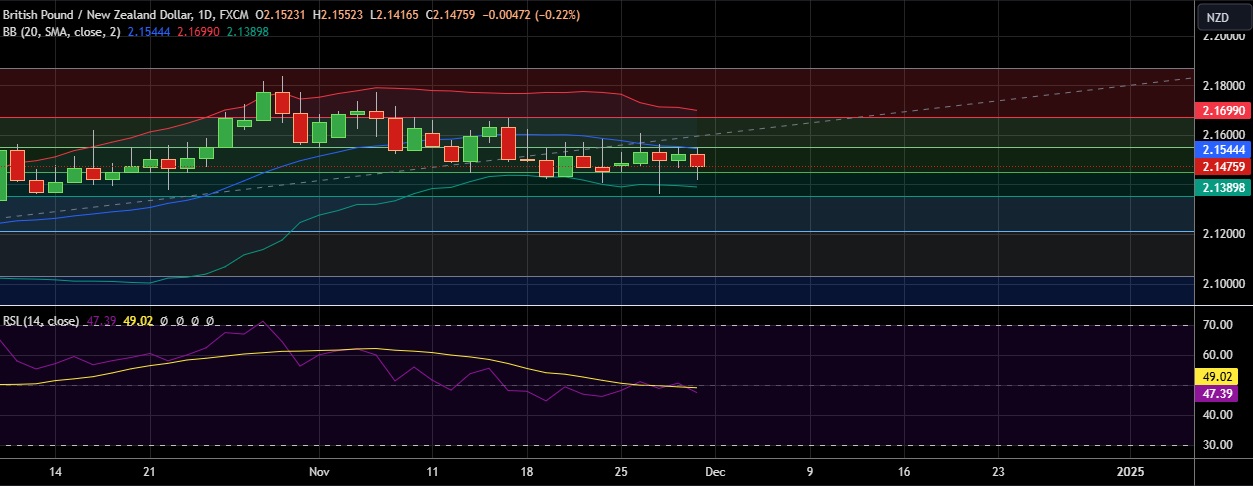Click the 16 date label on time axis
This screenshot has height=486, width=1253.
tap(904, 471)
